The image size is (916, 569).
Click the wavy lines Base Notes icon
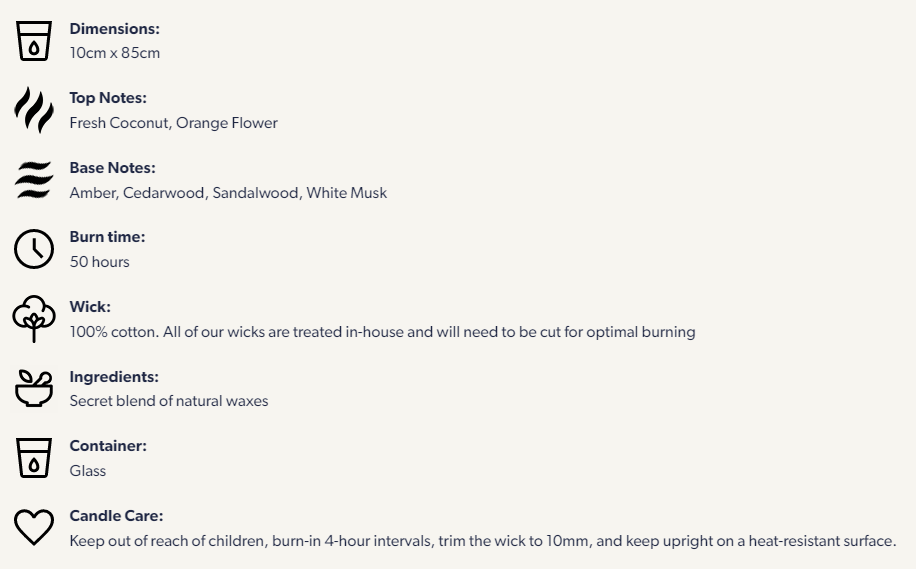click(34, 180)
